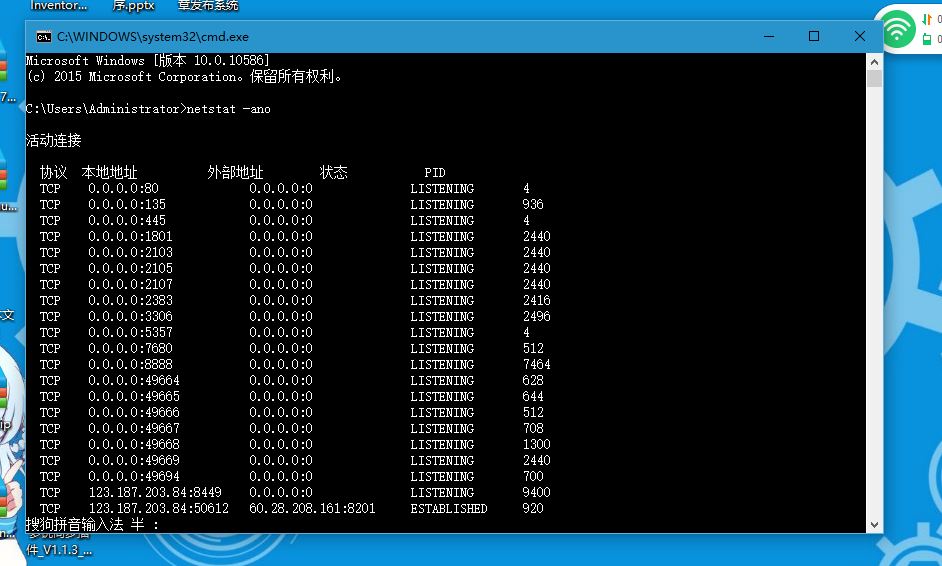Click the 章发布系统 desktop shortcut label
This screenshot has height=566, width=942.
point(208,6)
